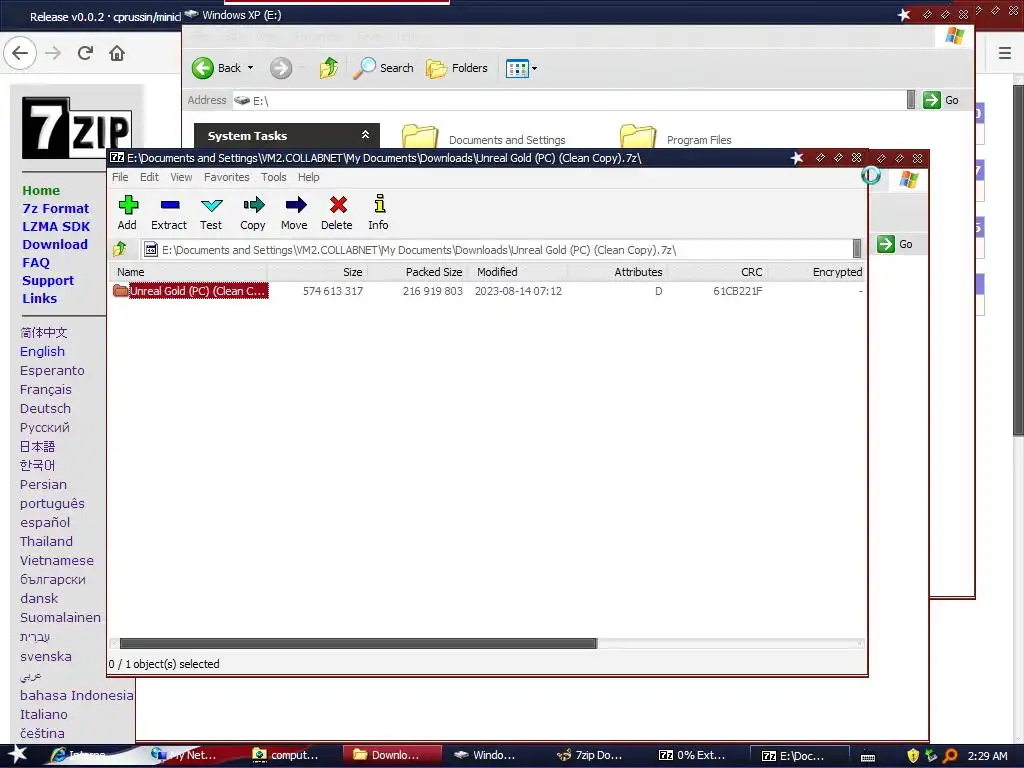This screenshot has height=768, width=1024.
Task: Click the Folders button in Explorer toolbar
Action: pyautogui.click(x=456, y=68)
